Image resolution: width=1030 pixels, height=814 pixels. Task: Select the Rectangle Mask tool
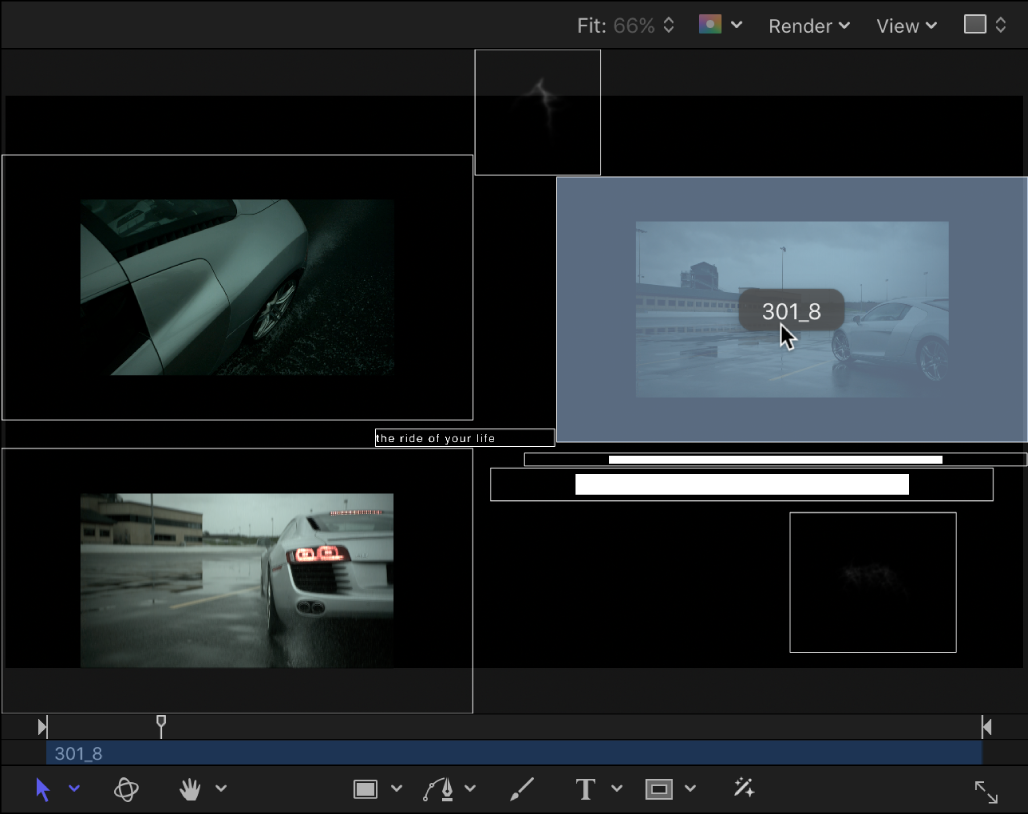(x=658, y=789)
